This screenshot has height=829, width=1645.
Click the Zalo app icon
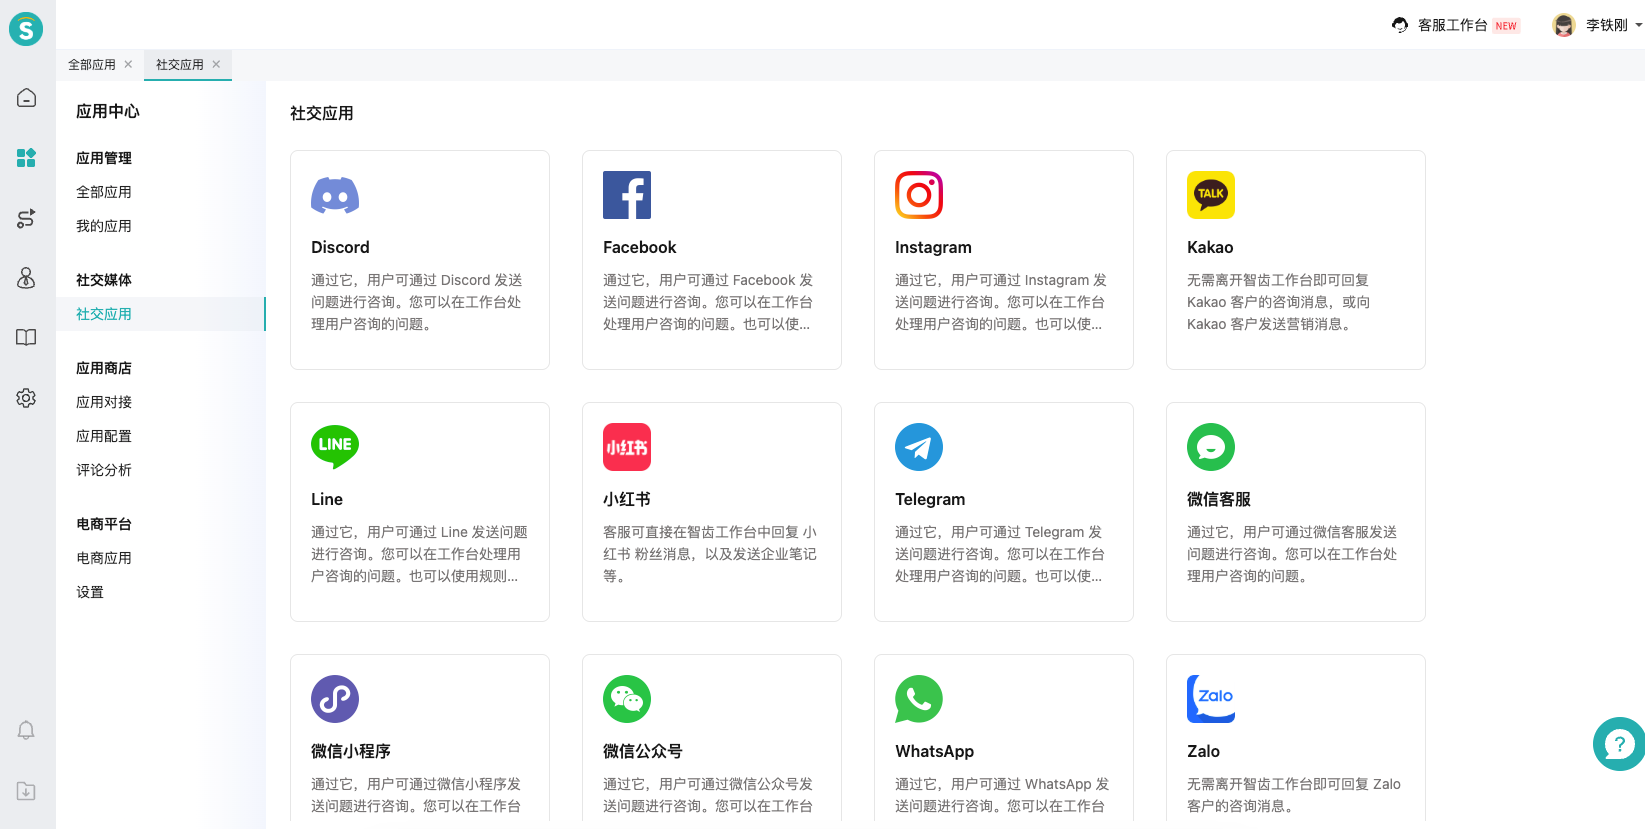(x=1211, y=699)
